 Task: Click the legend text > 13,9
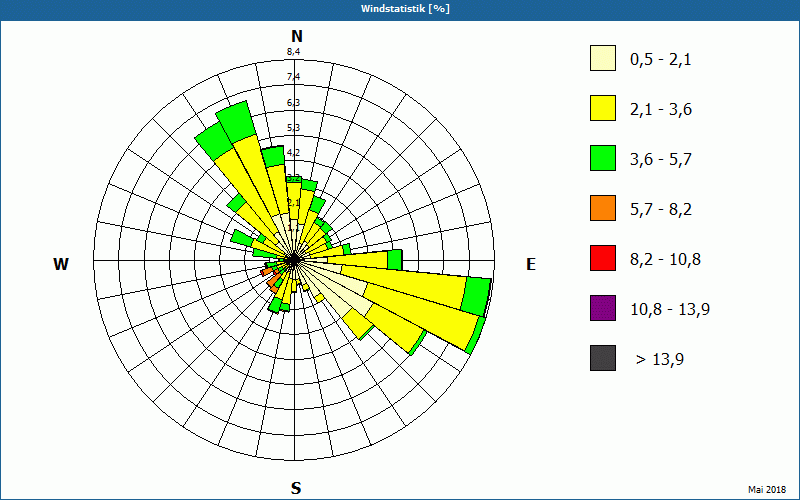tap(660, 360)
